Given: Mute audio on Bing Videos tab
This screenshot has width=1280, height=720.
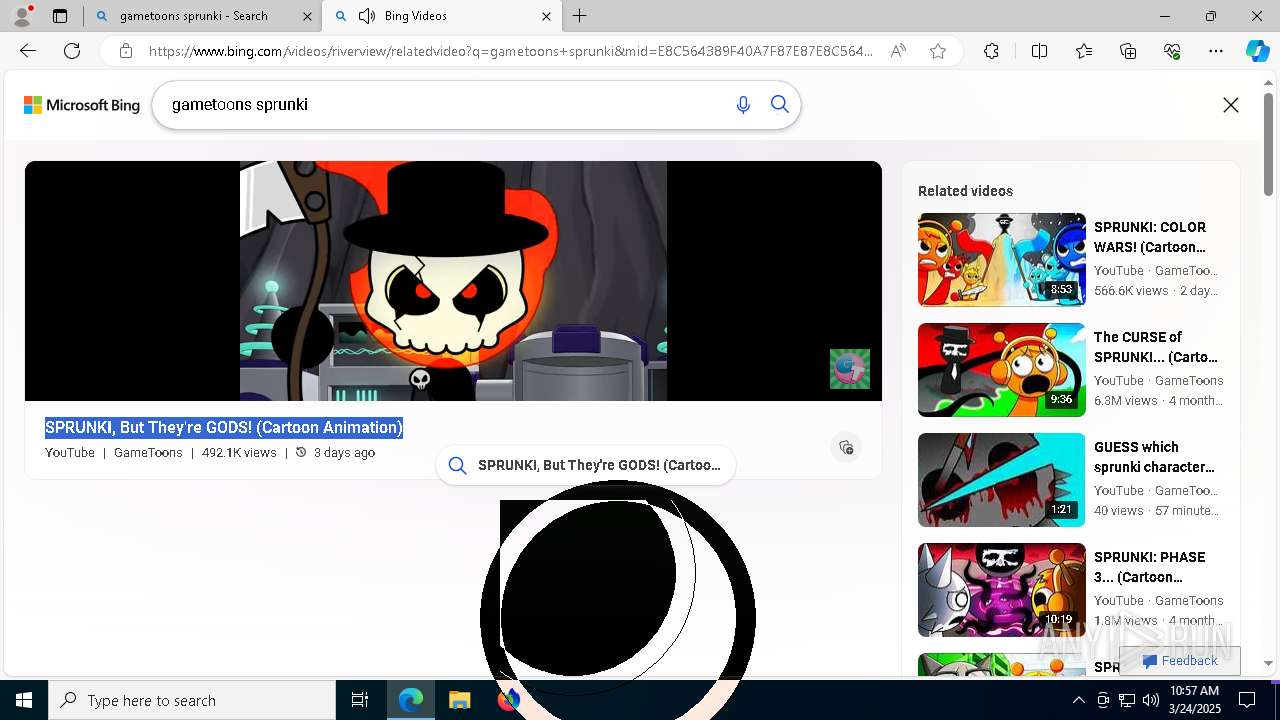Looking at the screenshot, I should pyautogui.click(x=367, y=16).
